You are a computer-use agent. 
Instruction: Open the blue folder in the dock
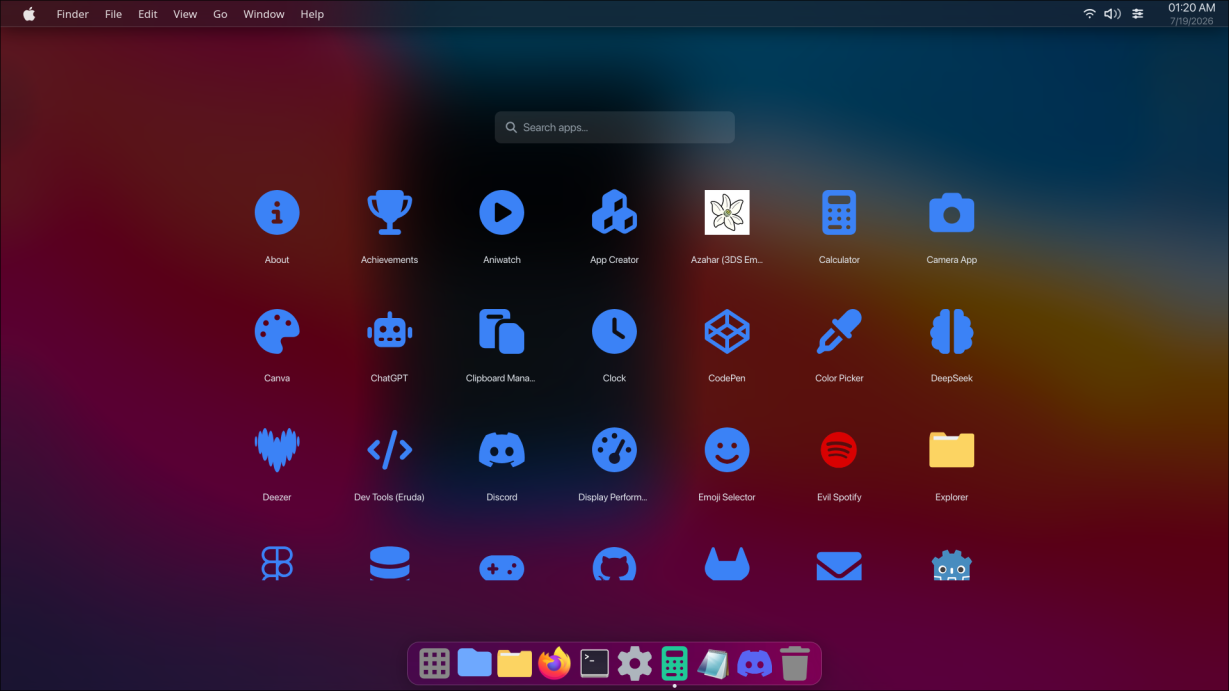coord(475,663)
